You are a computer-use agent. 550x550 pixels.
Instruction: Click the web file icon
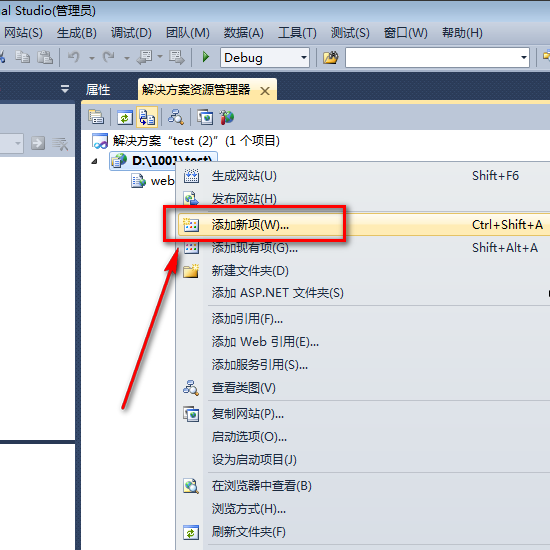pos(139,181)
